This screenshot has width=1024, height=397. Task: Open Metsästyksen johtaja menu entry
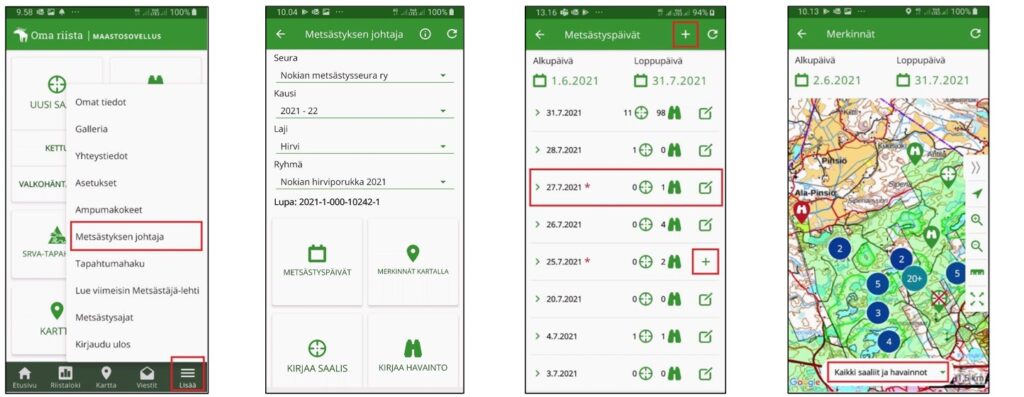pyautogui.click(x=136, y=236)
